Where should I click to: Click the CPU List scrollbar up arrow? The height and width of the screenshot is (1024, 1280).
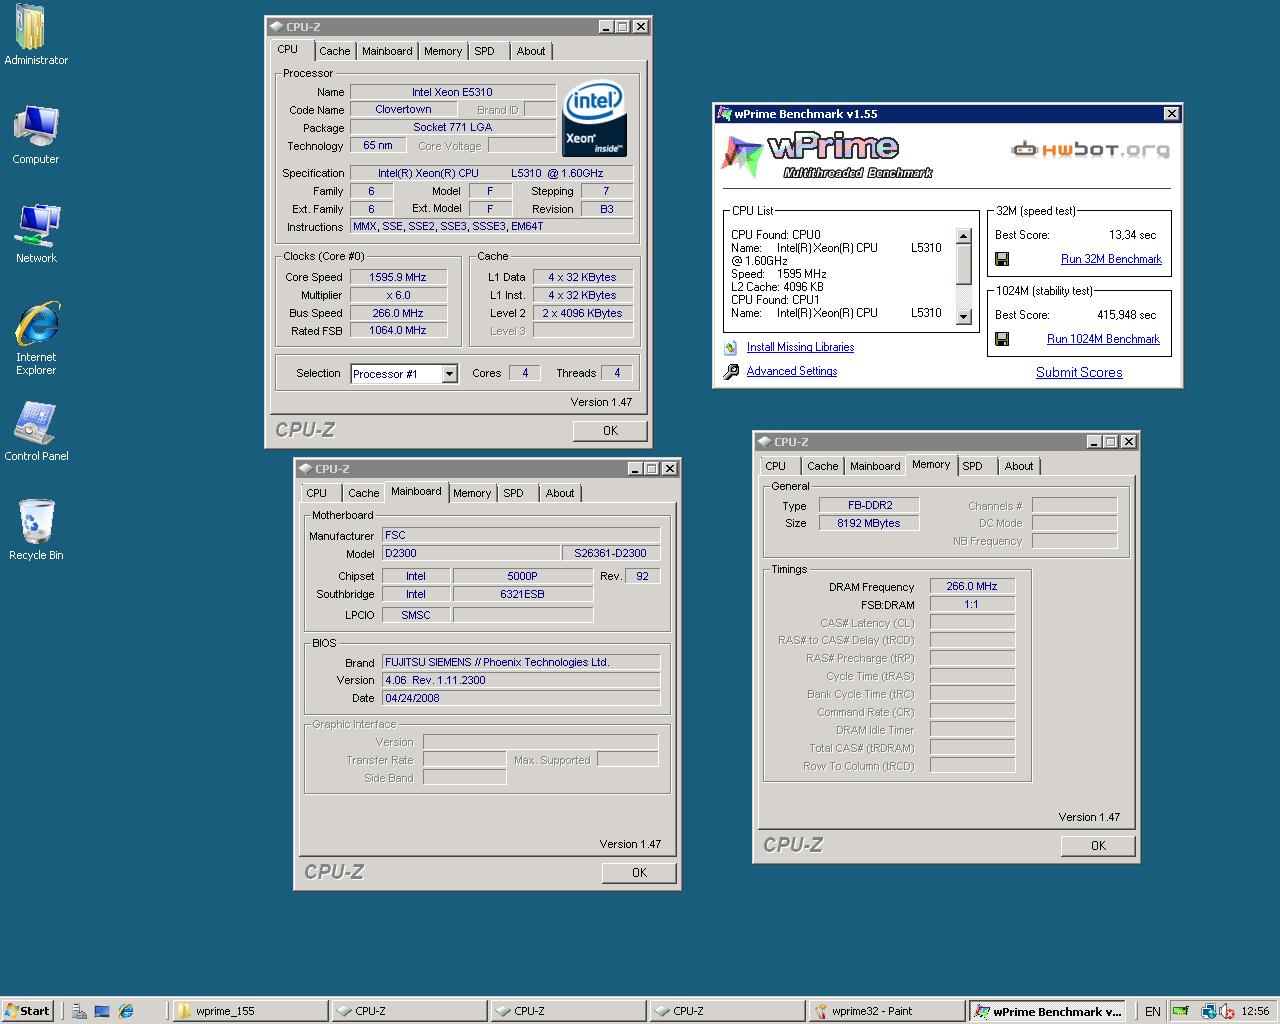[964, 237]
